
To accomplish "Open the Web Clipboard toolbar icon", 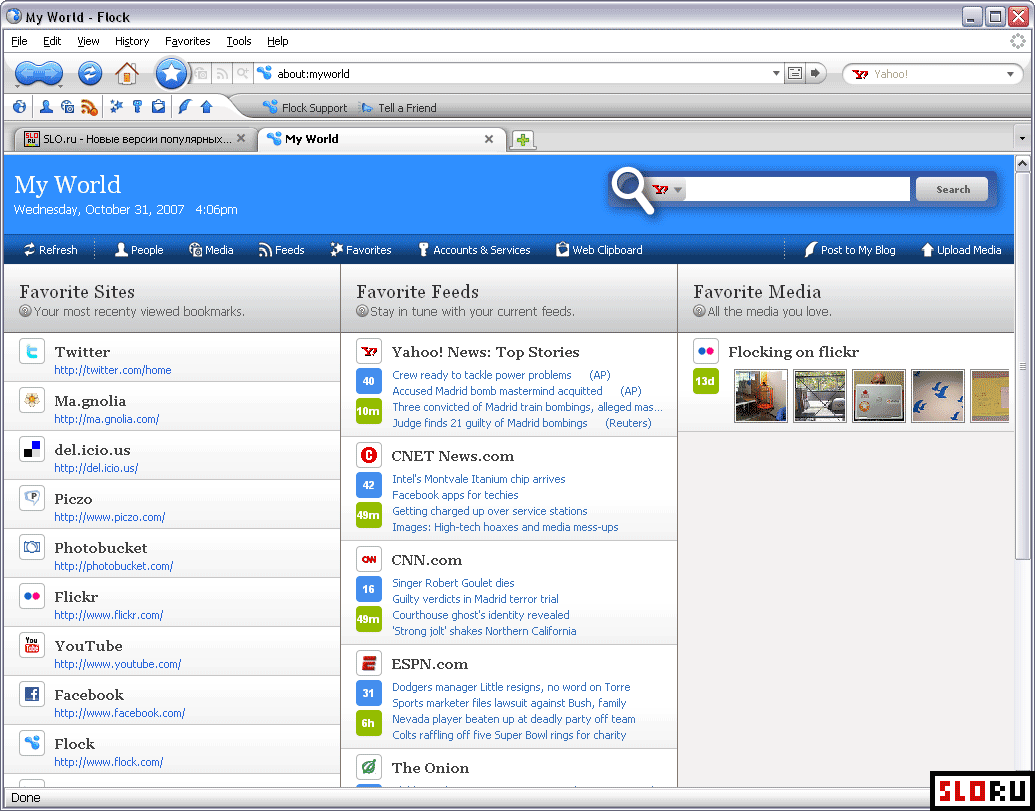I will [158, 106].
